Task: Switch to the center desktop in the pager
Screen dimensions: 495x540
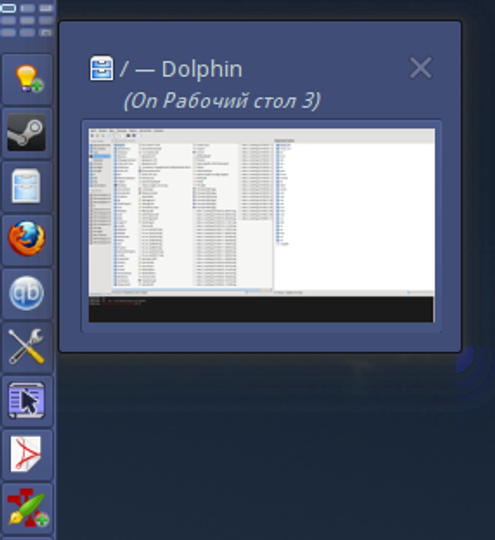Action: coord(27,21)
